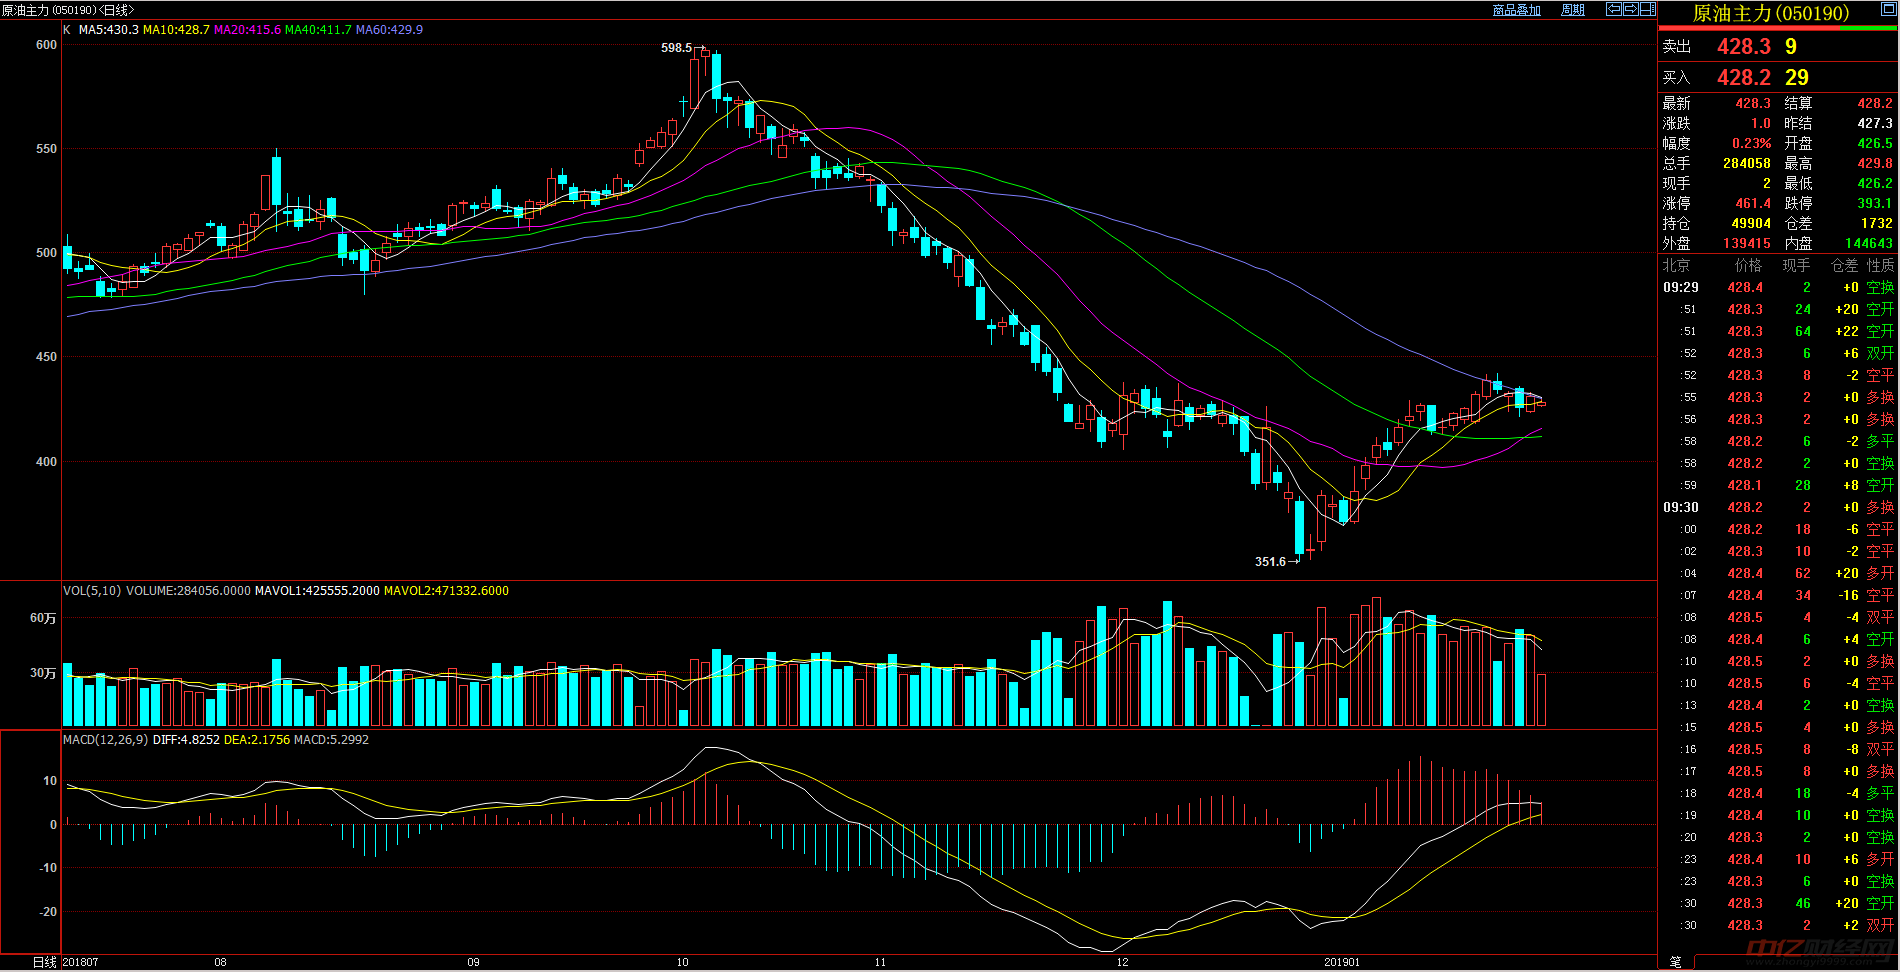Click the MAVOL1:425555.2000 label
This screenshot has height=972, width=1900.
click(317, 591)
